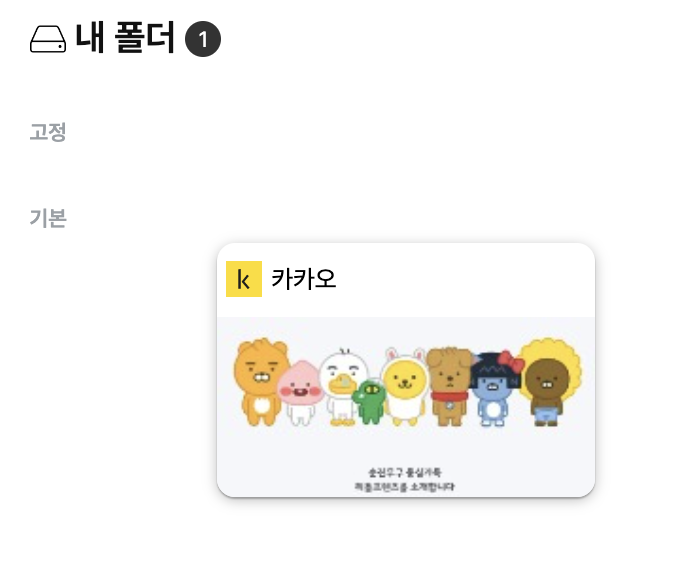Open the 카카오 bookmark card title

[x=303, y=279]
